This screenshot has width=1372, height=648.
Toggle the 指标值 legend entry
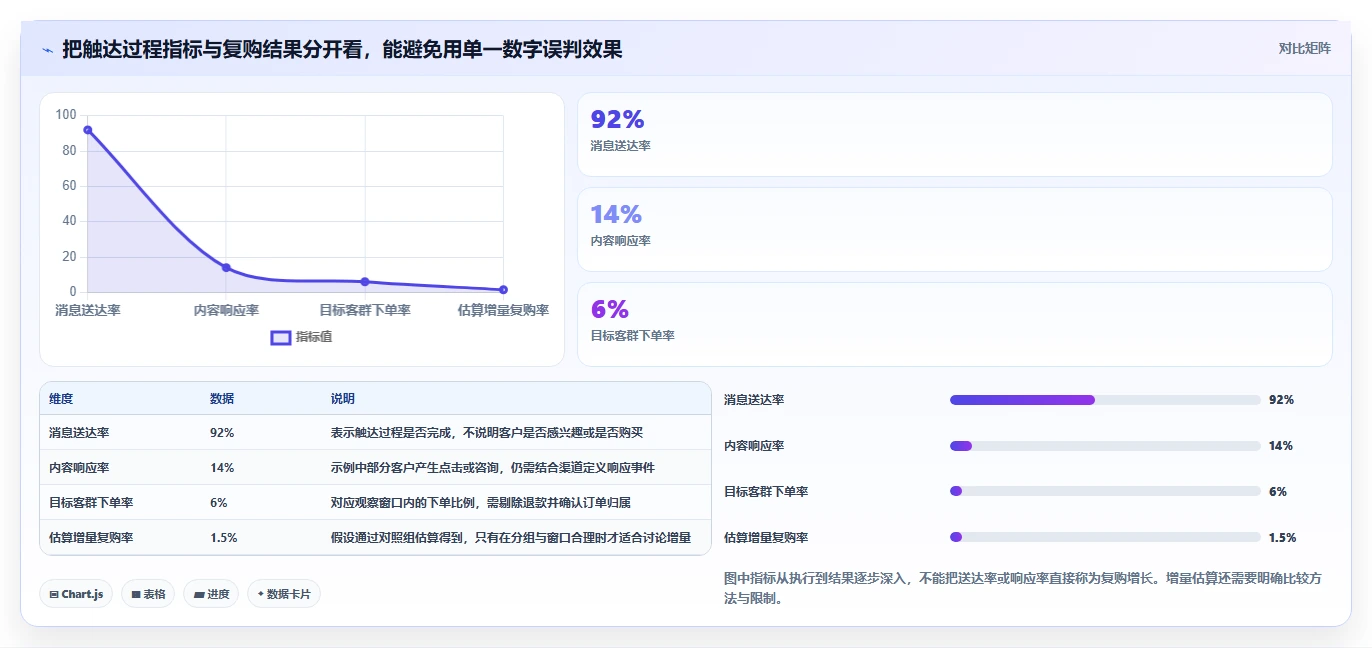click(x=302, y=337)
